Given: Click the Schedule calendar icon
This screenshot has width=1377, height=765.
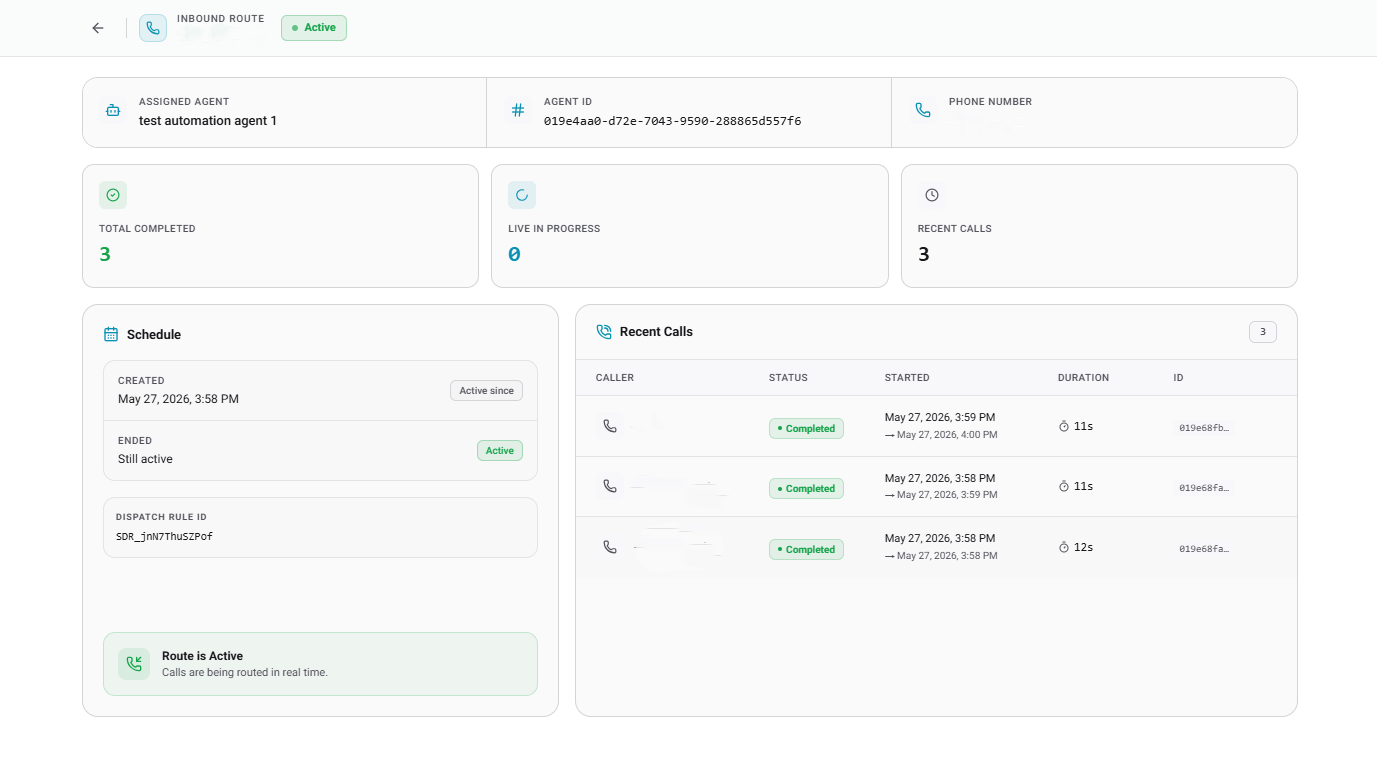Looking at the screenshot, I should 111,335.
